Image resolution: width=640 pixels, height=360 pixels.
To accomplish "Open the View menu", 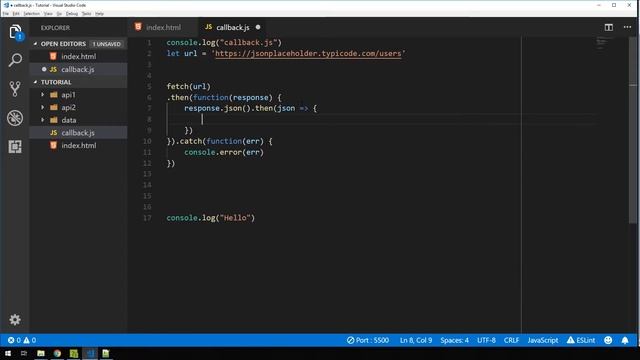I will tap(48, 13).
